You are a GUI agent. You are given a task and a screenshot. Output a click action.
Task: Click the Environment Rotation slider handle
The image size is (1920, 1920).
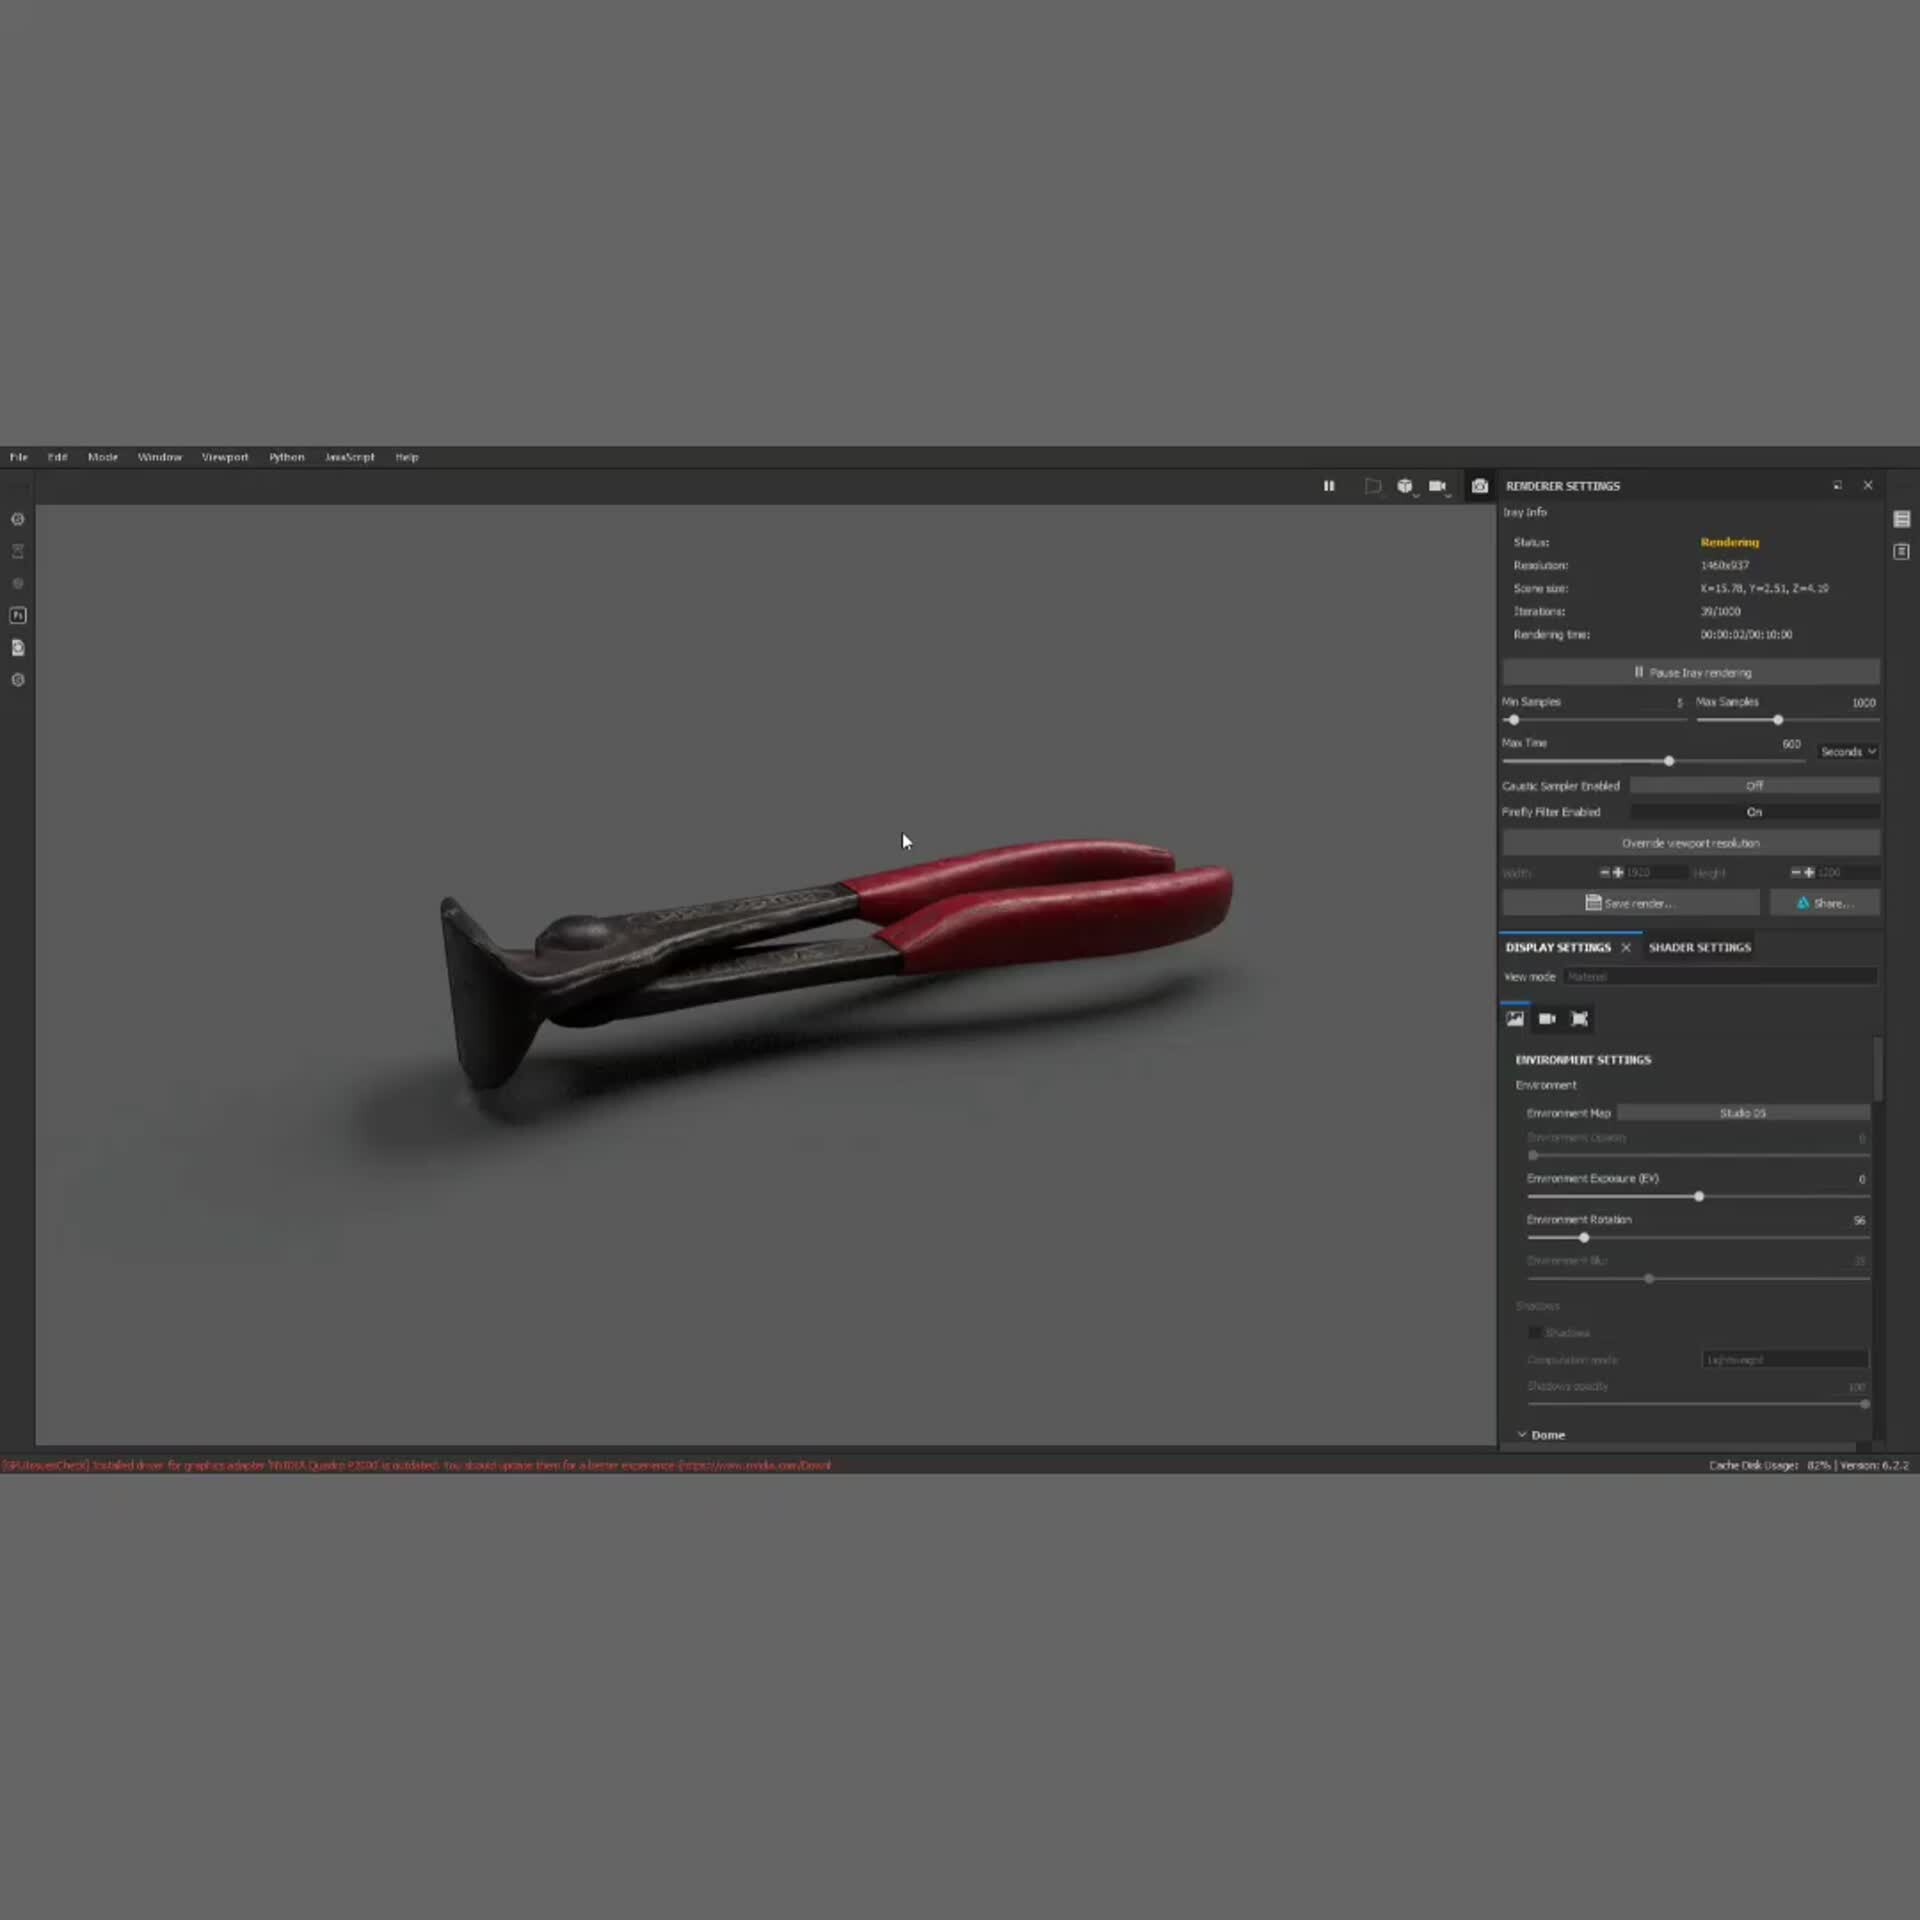[1584, 1238]
